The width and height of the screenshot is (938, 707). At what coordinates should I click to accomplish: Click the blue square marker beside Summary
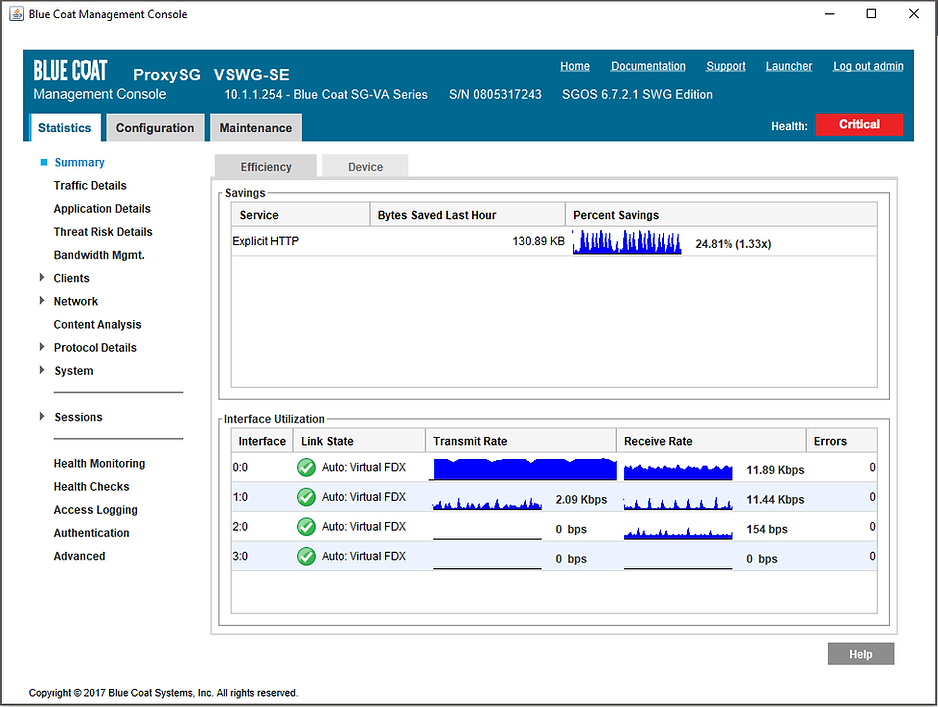pos(44,162)
